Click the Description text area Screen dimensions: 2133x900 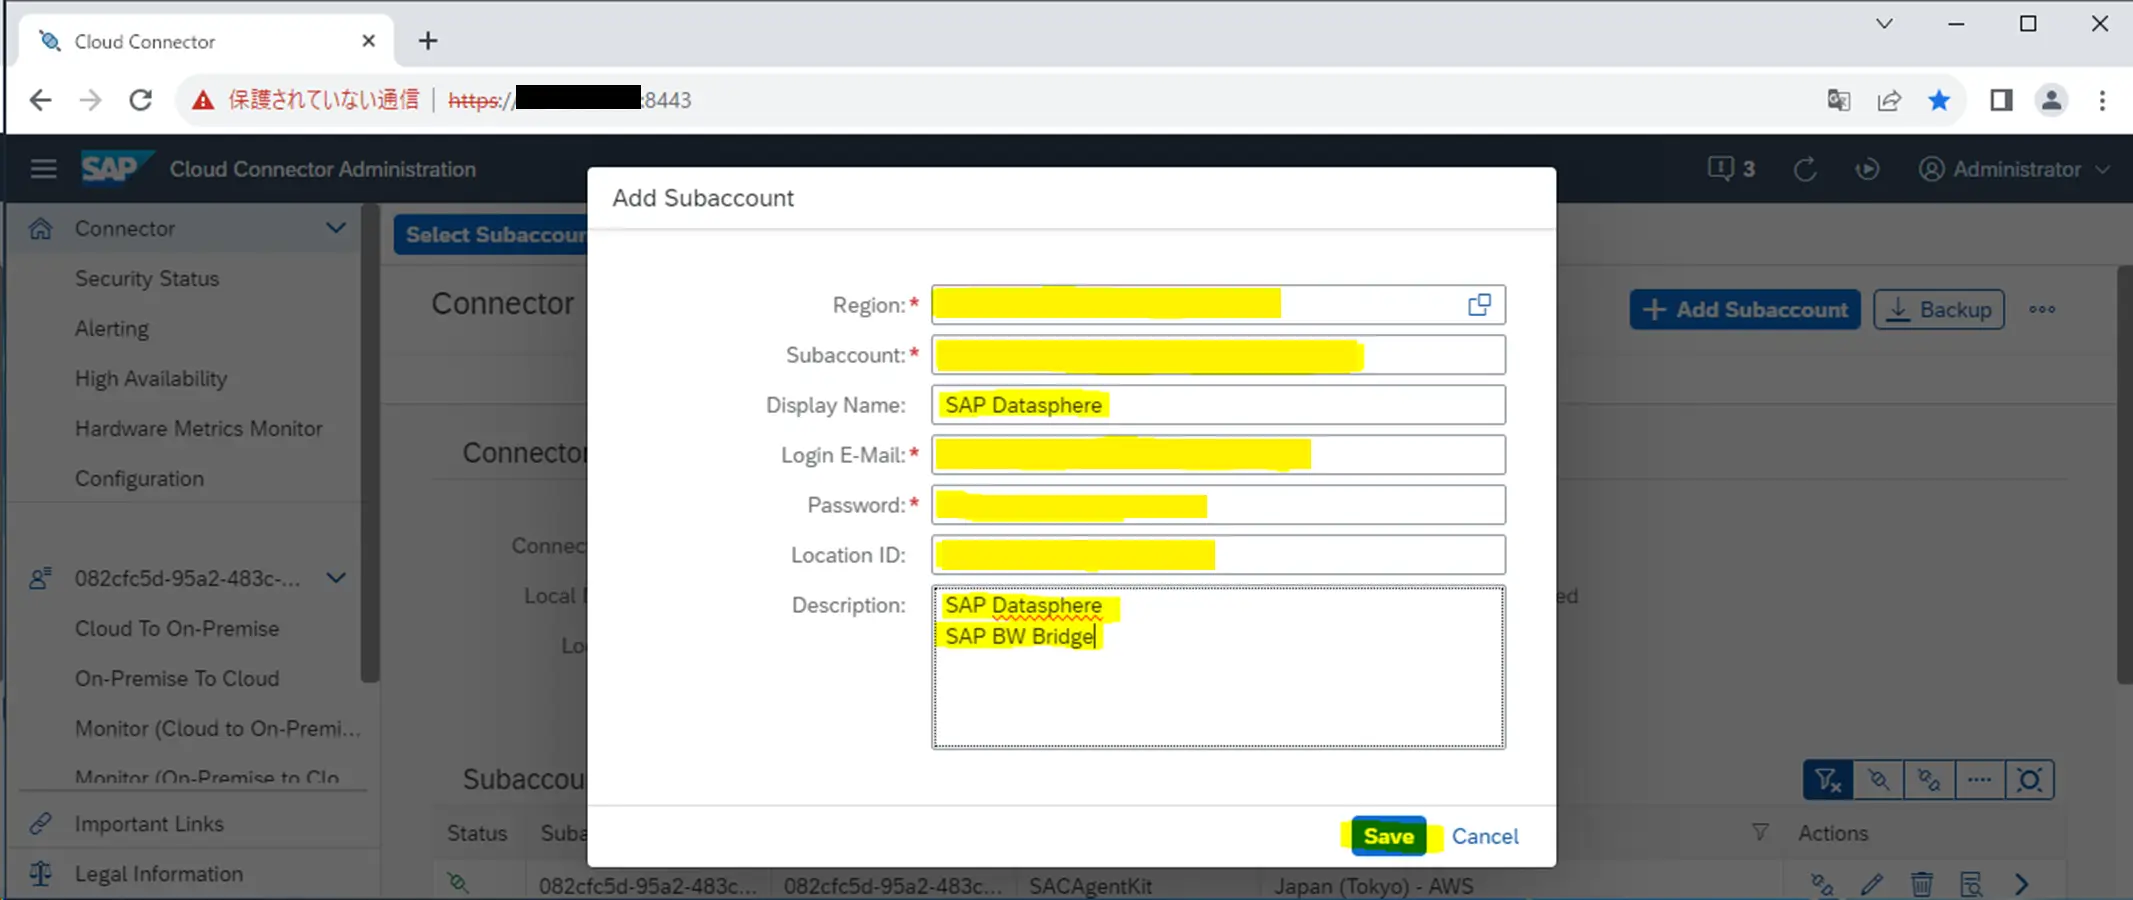click(x=1218, y=667)
